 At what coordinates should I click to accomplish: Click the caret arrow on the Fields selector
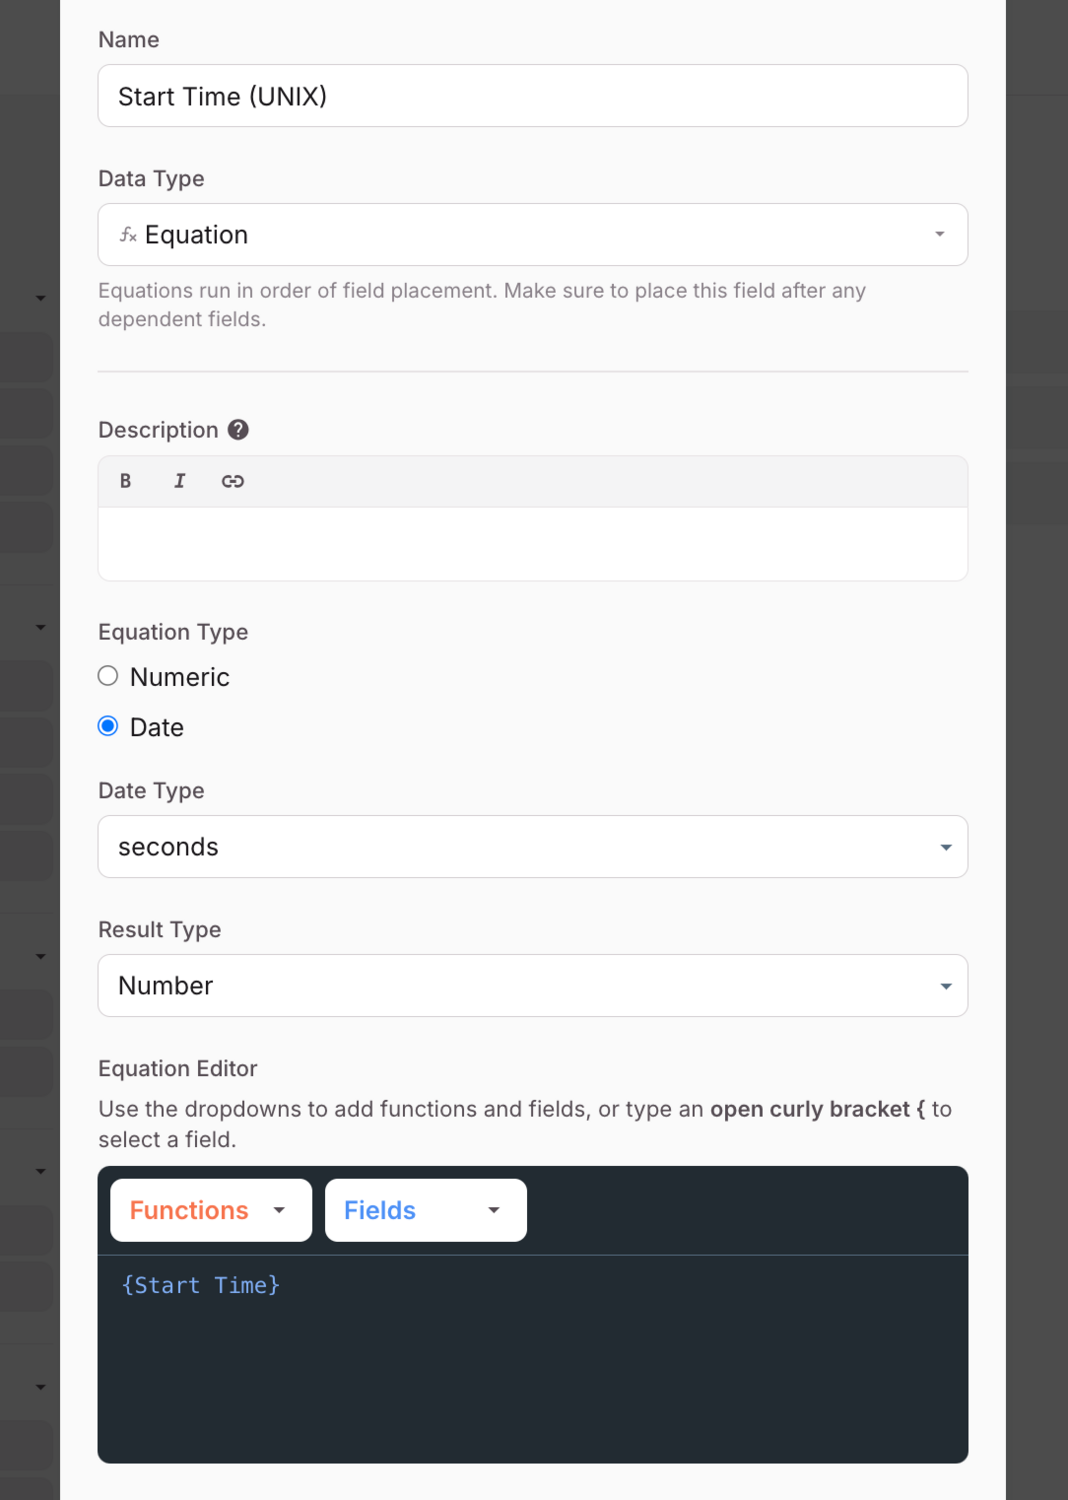click(493, 1210)
